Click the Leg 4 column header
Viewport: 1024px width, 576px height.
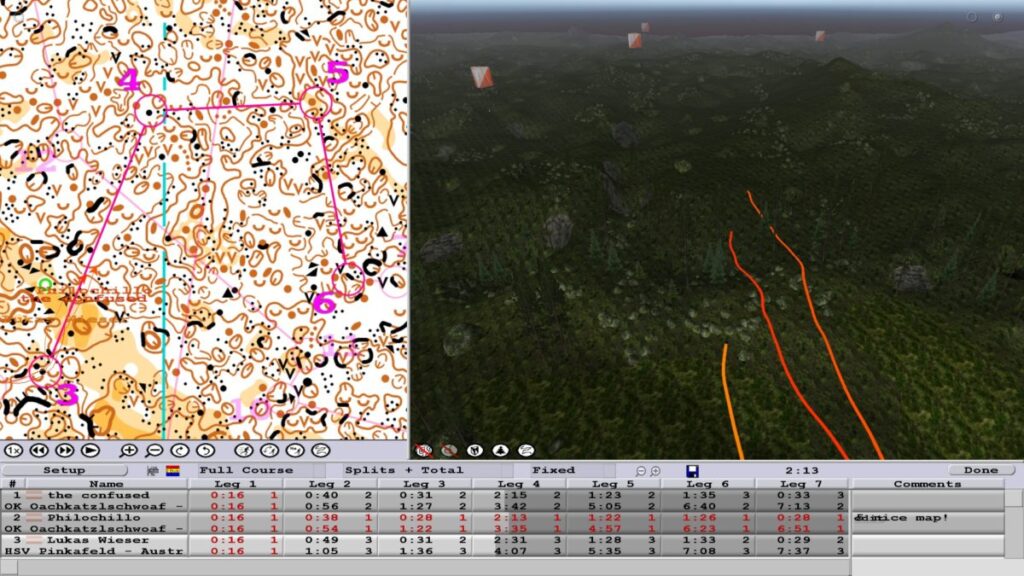pos(519,484)
